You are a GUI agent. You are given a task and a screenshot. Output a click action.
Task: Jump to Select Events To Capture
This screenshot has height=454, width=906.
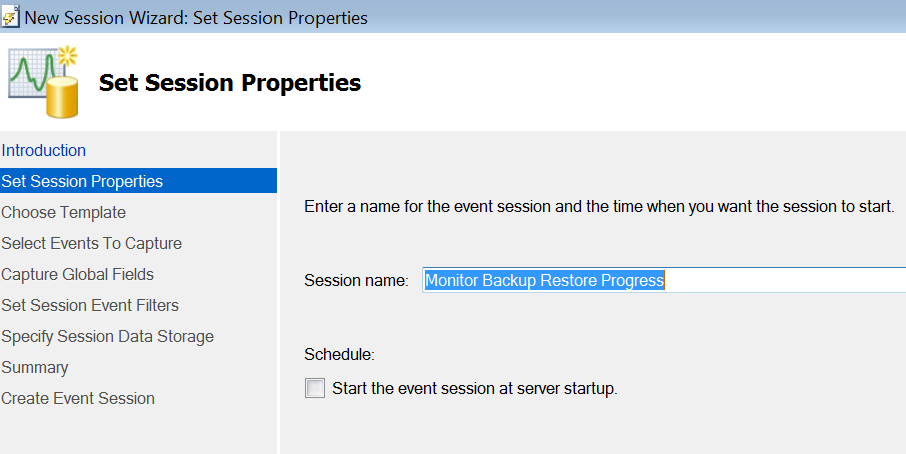91,243
